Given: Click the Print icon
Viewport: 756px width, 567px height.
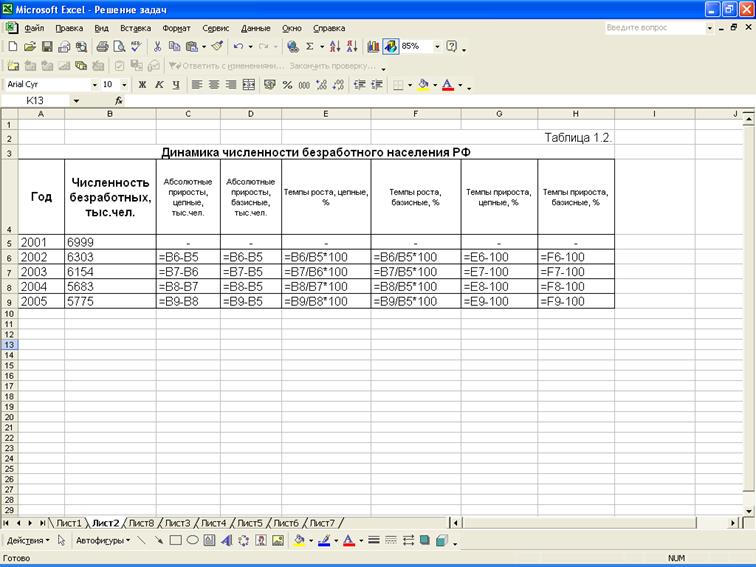Looking at the screenshot, I should click(x=102, y=46).
